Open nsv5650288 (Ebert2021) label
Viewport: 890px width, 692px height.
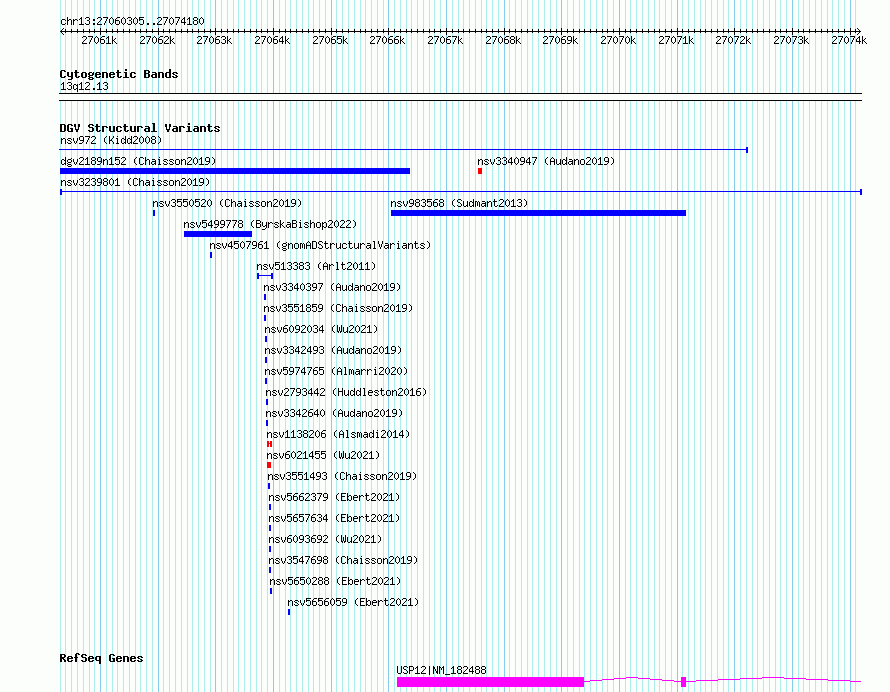[x=335, y=581]
